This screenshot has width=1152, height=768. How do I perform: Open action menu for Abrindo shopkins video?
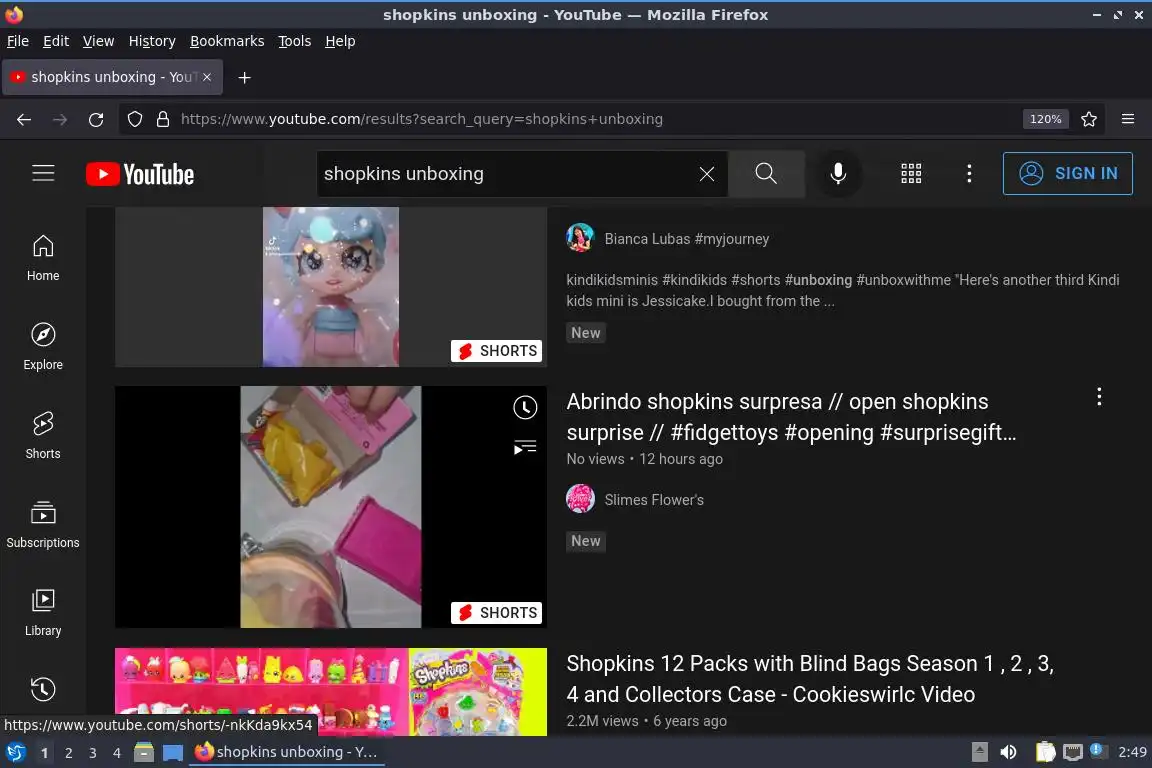pos(1099,397)
